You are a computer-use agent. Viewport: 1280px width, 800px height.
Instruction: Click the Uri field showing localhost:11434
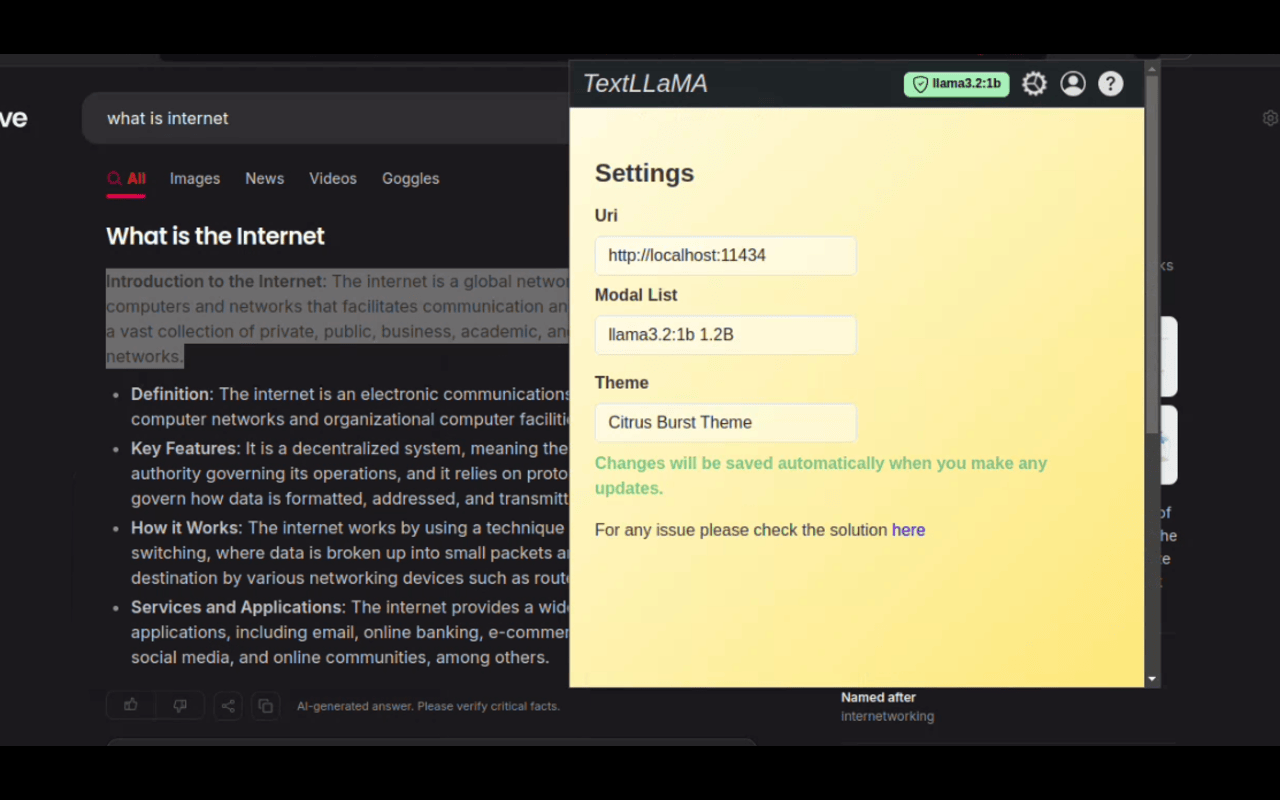725,255
